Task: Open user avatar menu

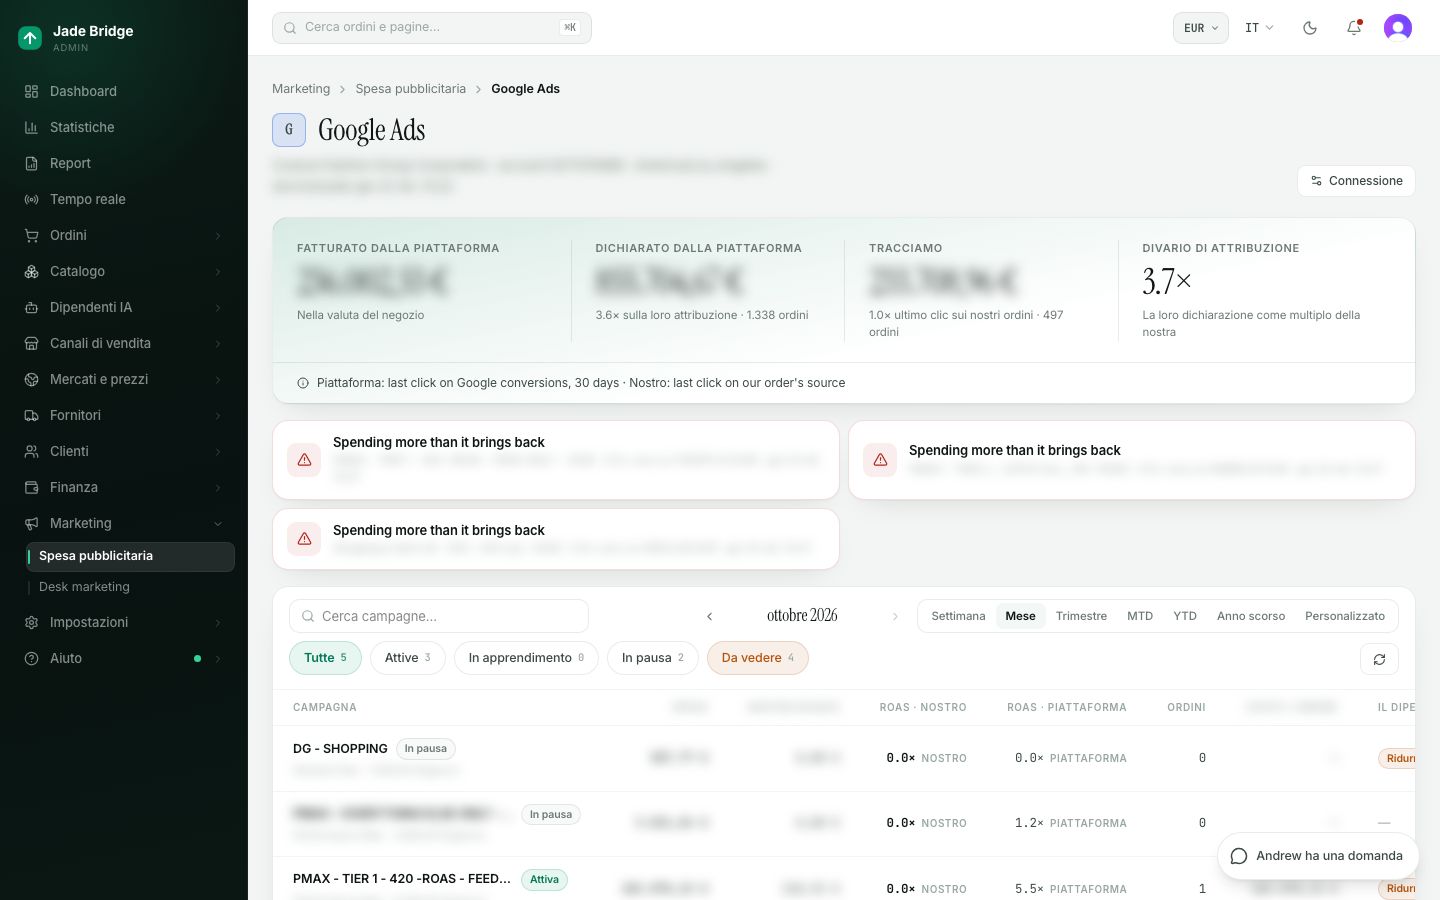Action: click(x=1398, y=28)
